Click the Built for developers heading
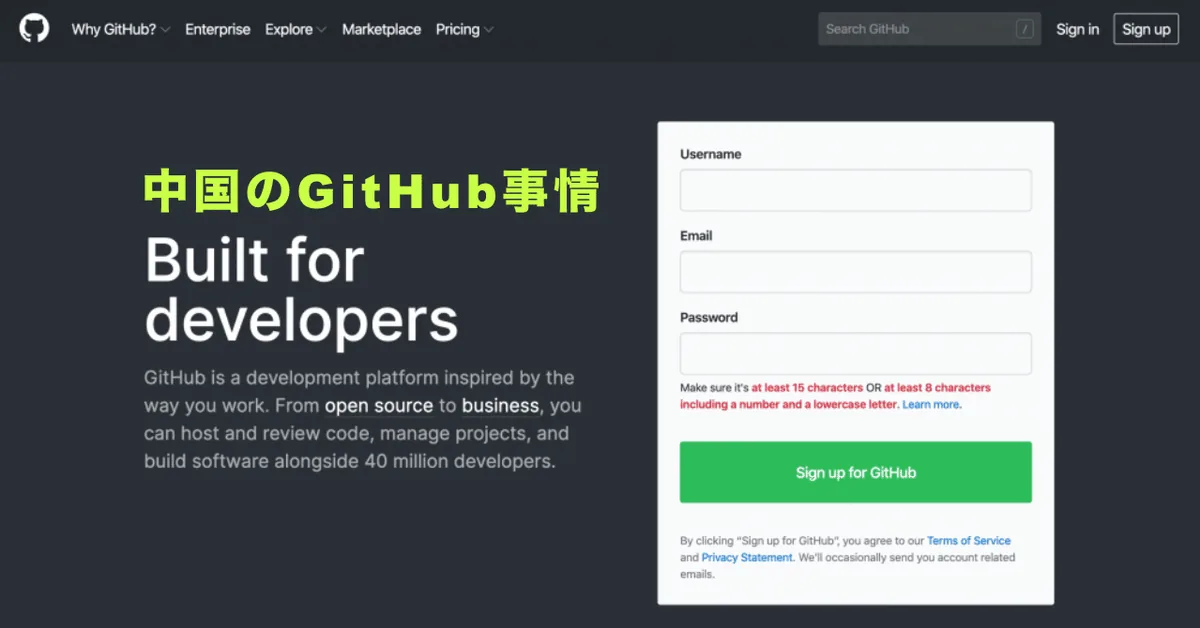 pyautogui.click(x=301, y=290)
